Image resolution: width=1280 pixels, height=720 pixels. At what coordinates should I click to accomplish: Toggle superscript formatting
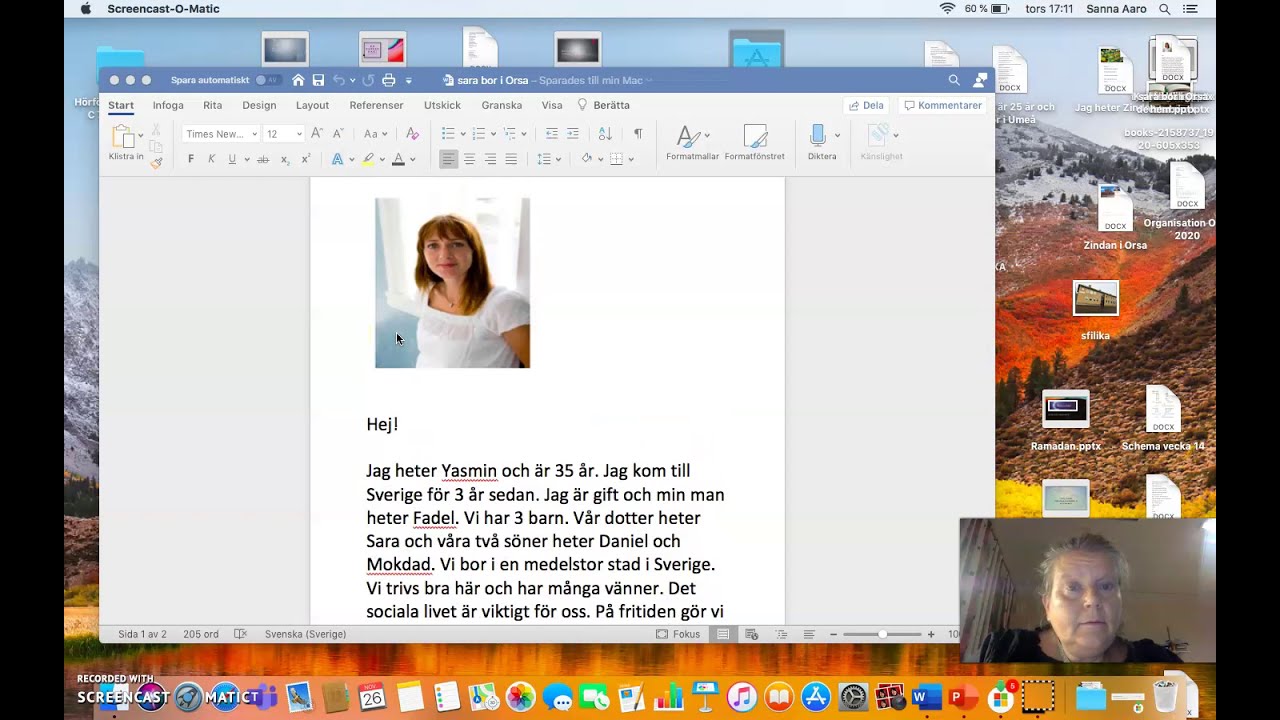point(305,159)
